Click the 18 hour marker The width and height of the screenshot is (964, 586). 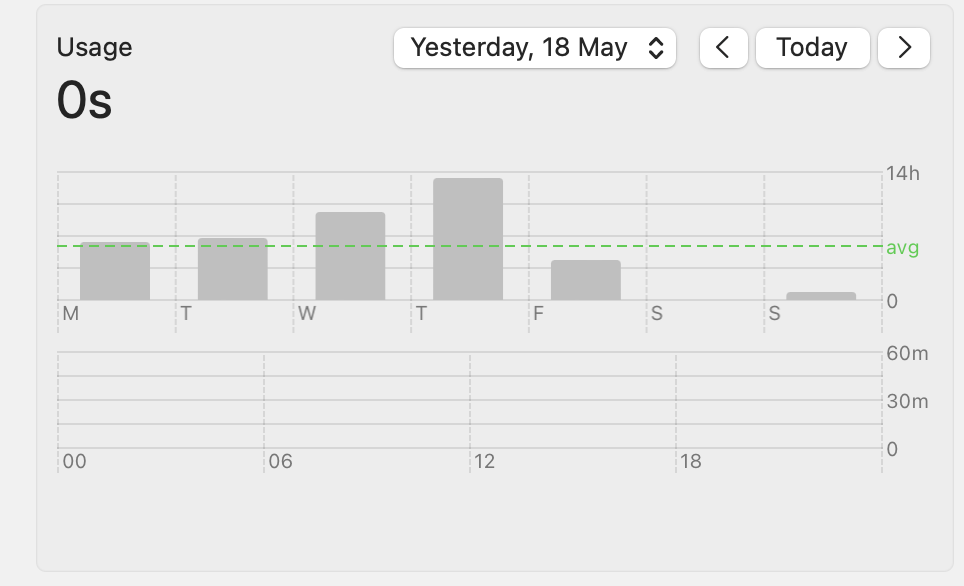(691, 462)
